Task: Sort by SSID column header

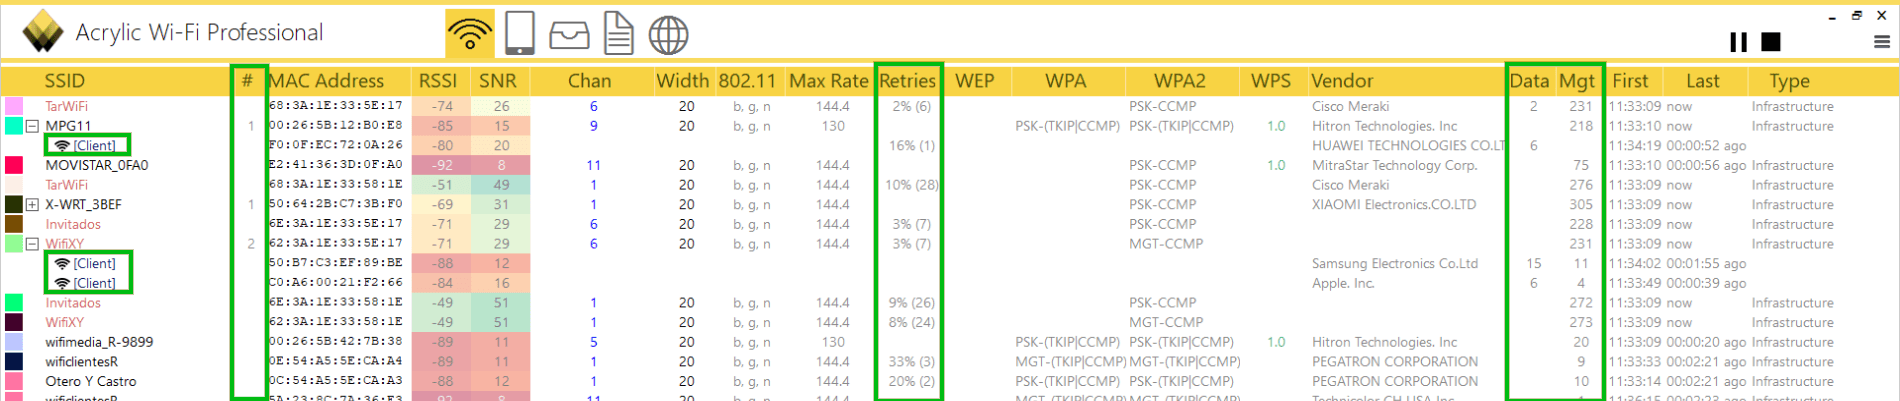Action: [x=65, y=81]
